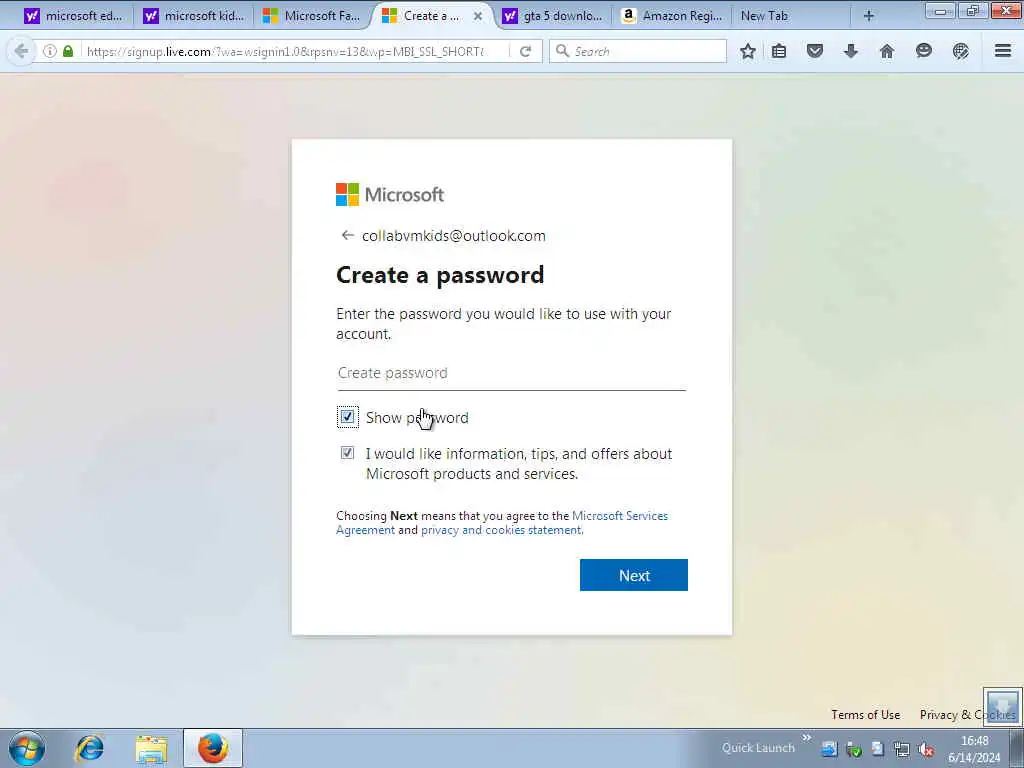Click the volume muted tray icon
This screenshot has height=768, width=1024.
(925, 750)
